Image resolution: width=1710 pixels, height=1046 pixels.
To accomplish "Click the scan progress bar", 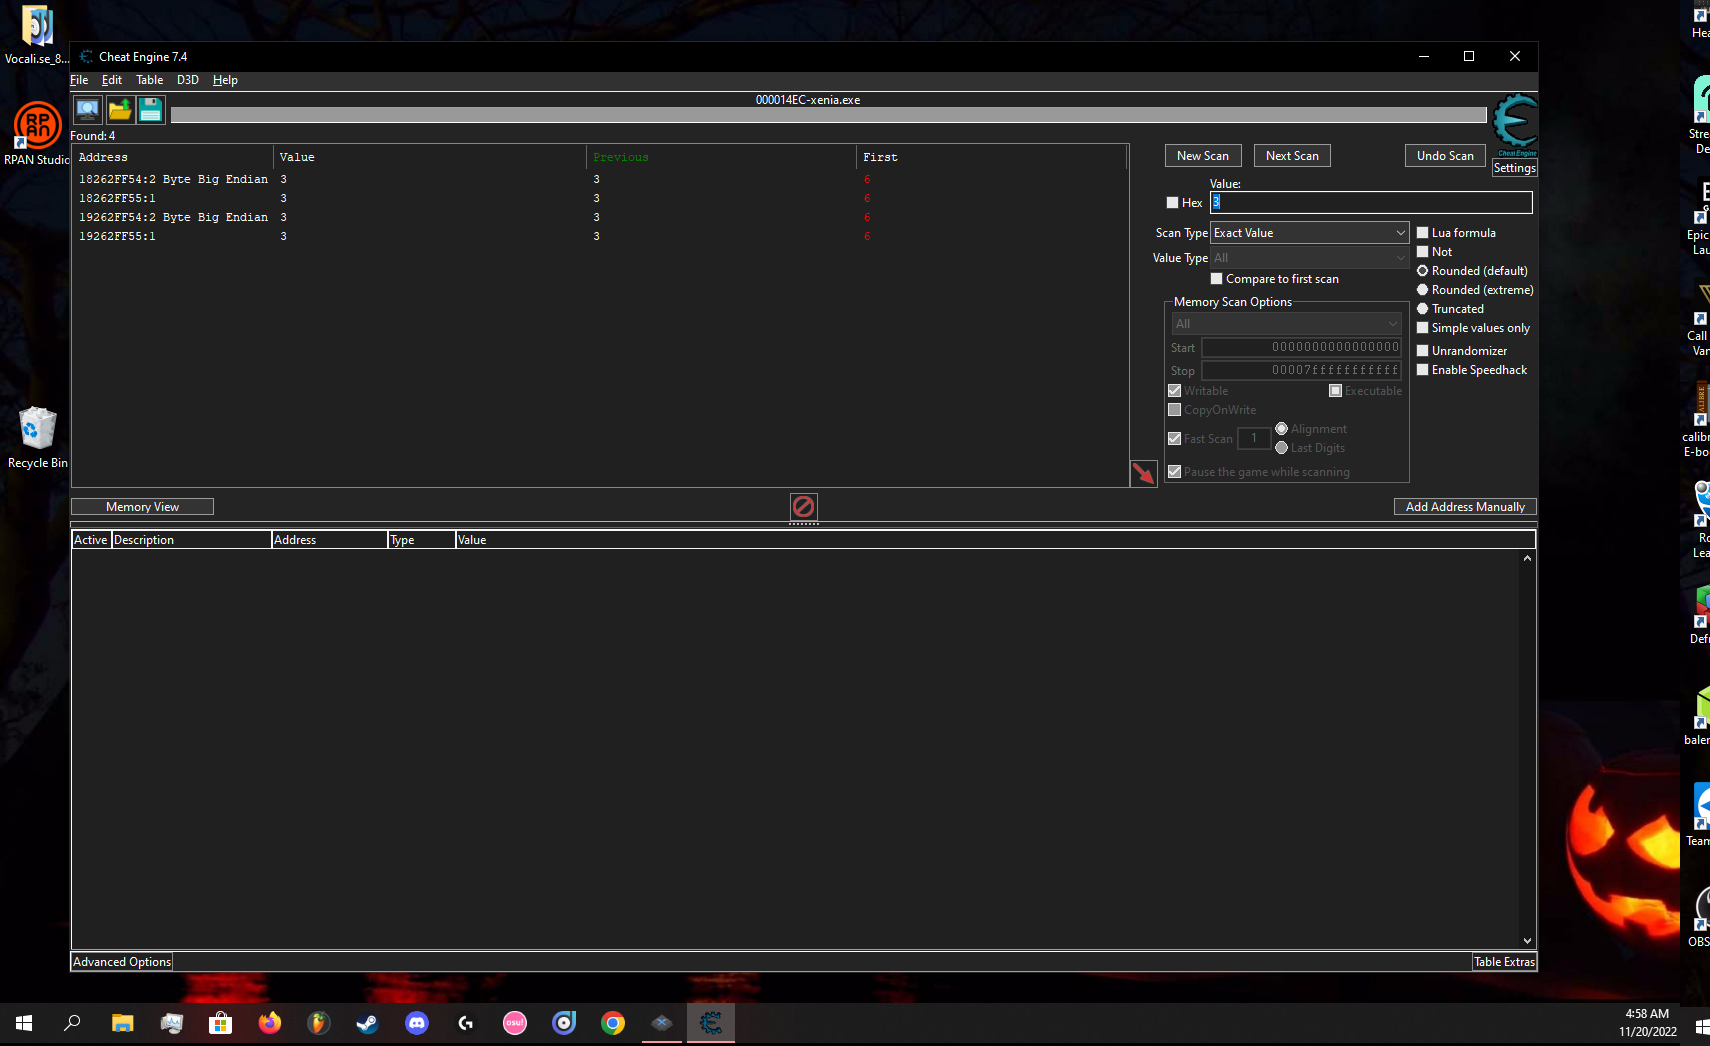I will 828,114.
